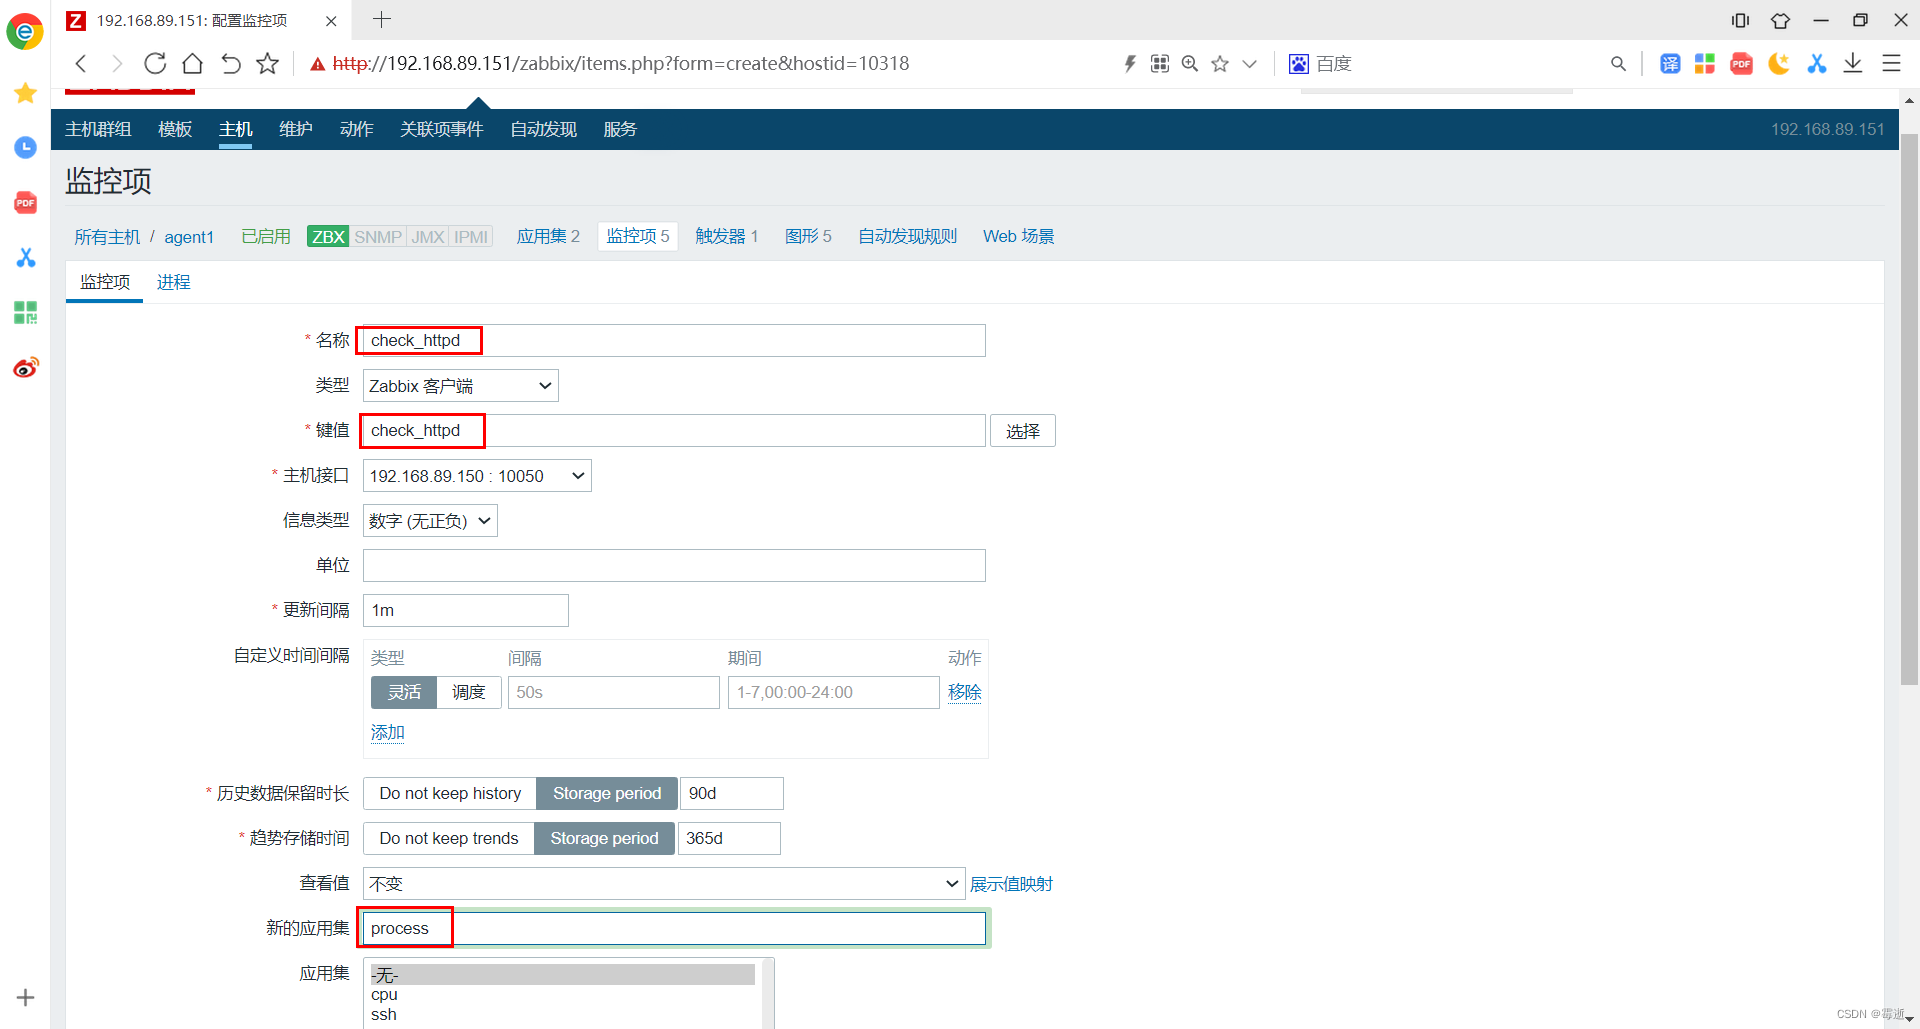Reload the page with the refresh icon
This screenshot has width=1920, height=1029.
point(155,64)
